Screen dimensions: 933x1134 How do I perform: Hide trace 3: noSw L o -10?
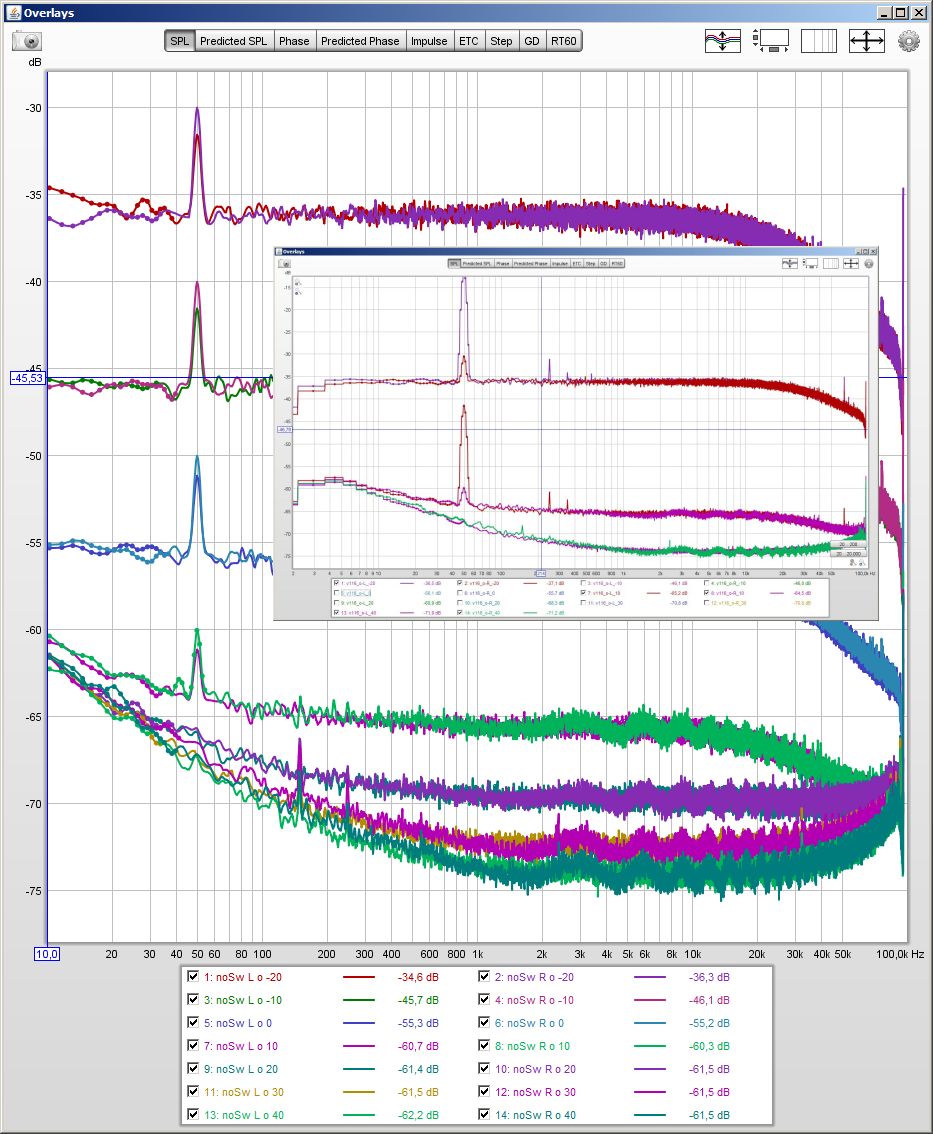tap(193, 999)
